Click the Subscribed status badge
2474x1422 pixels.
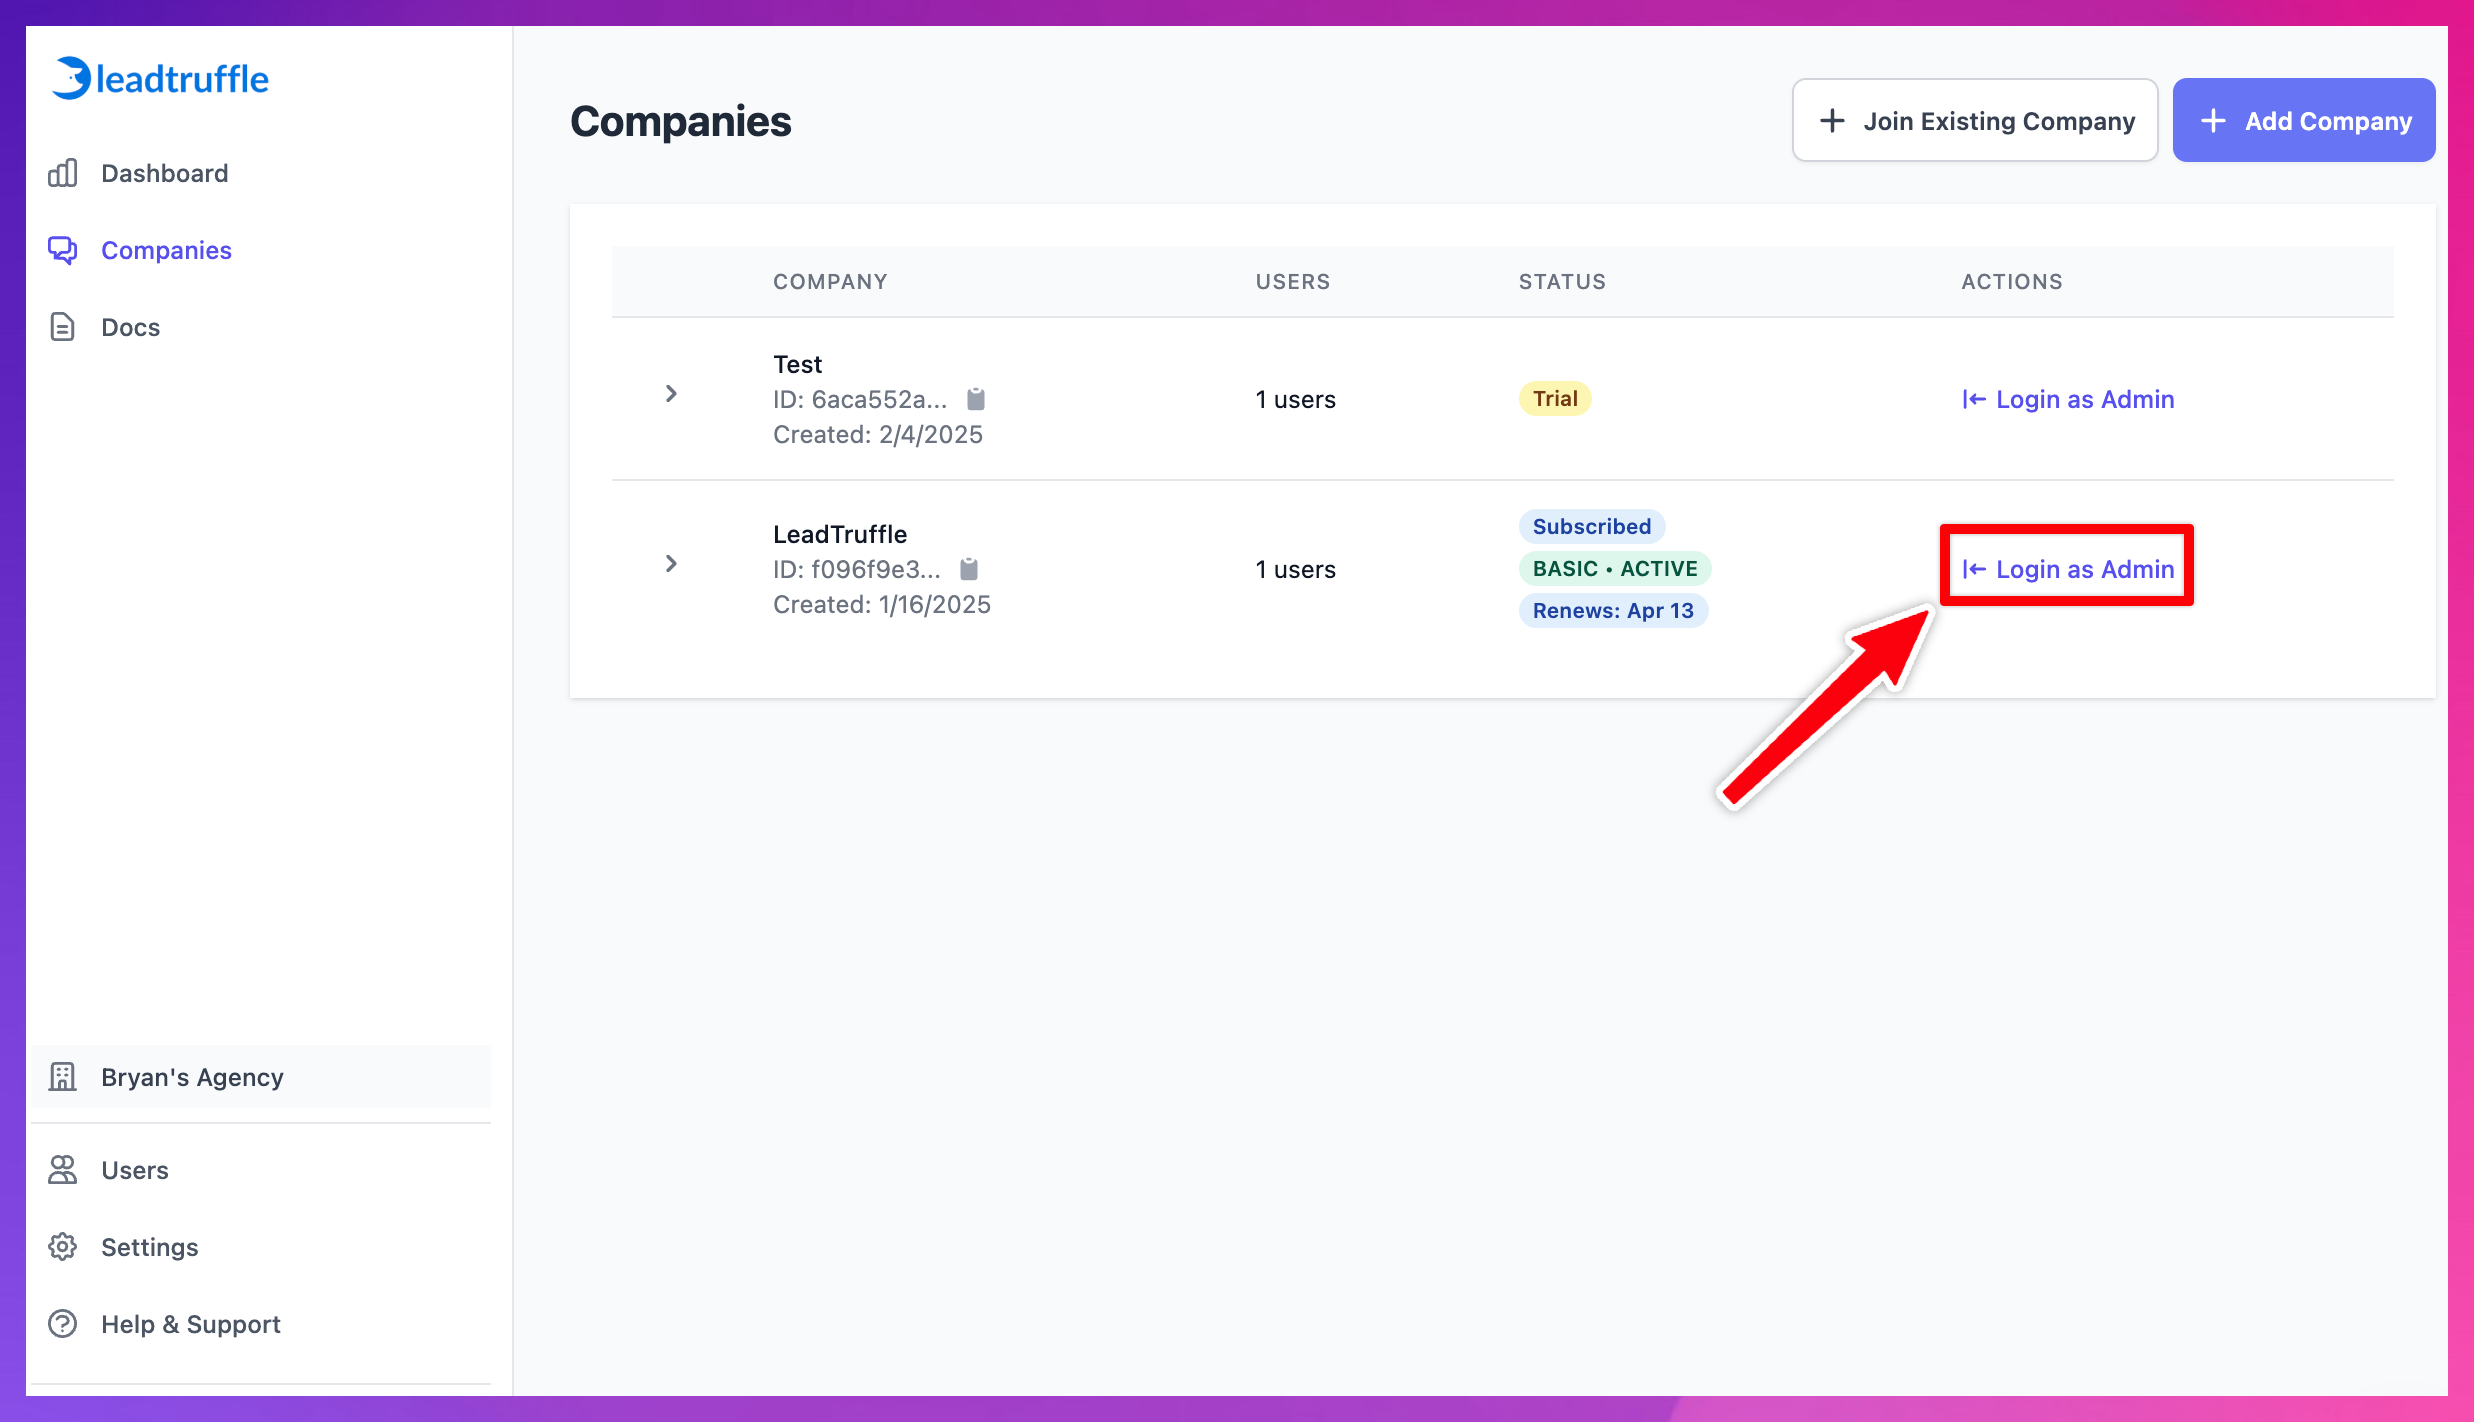pyautogui.click(x=1590, y=526)
